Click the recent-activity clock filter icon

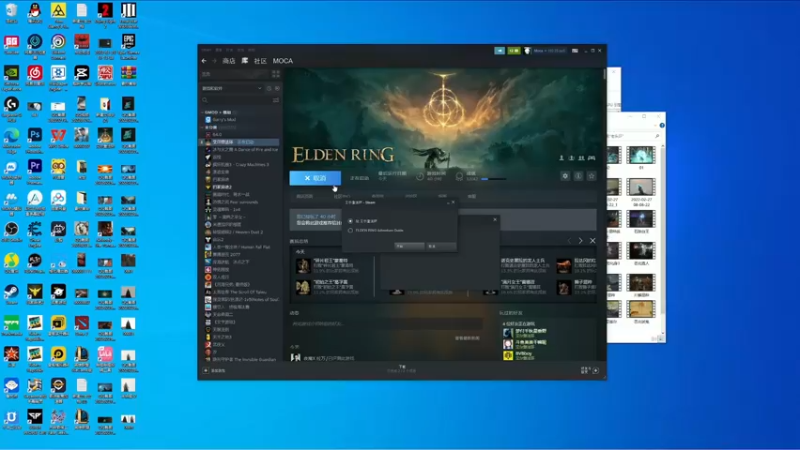(x=269, y=88)
